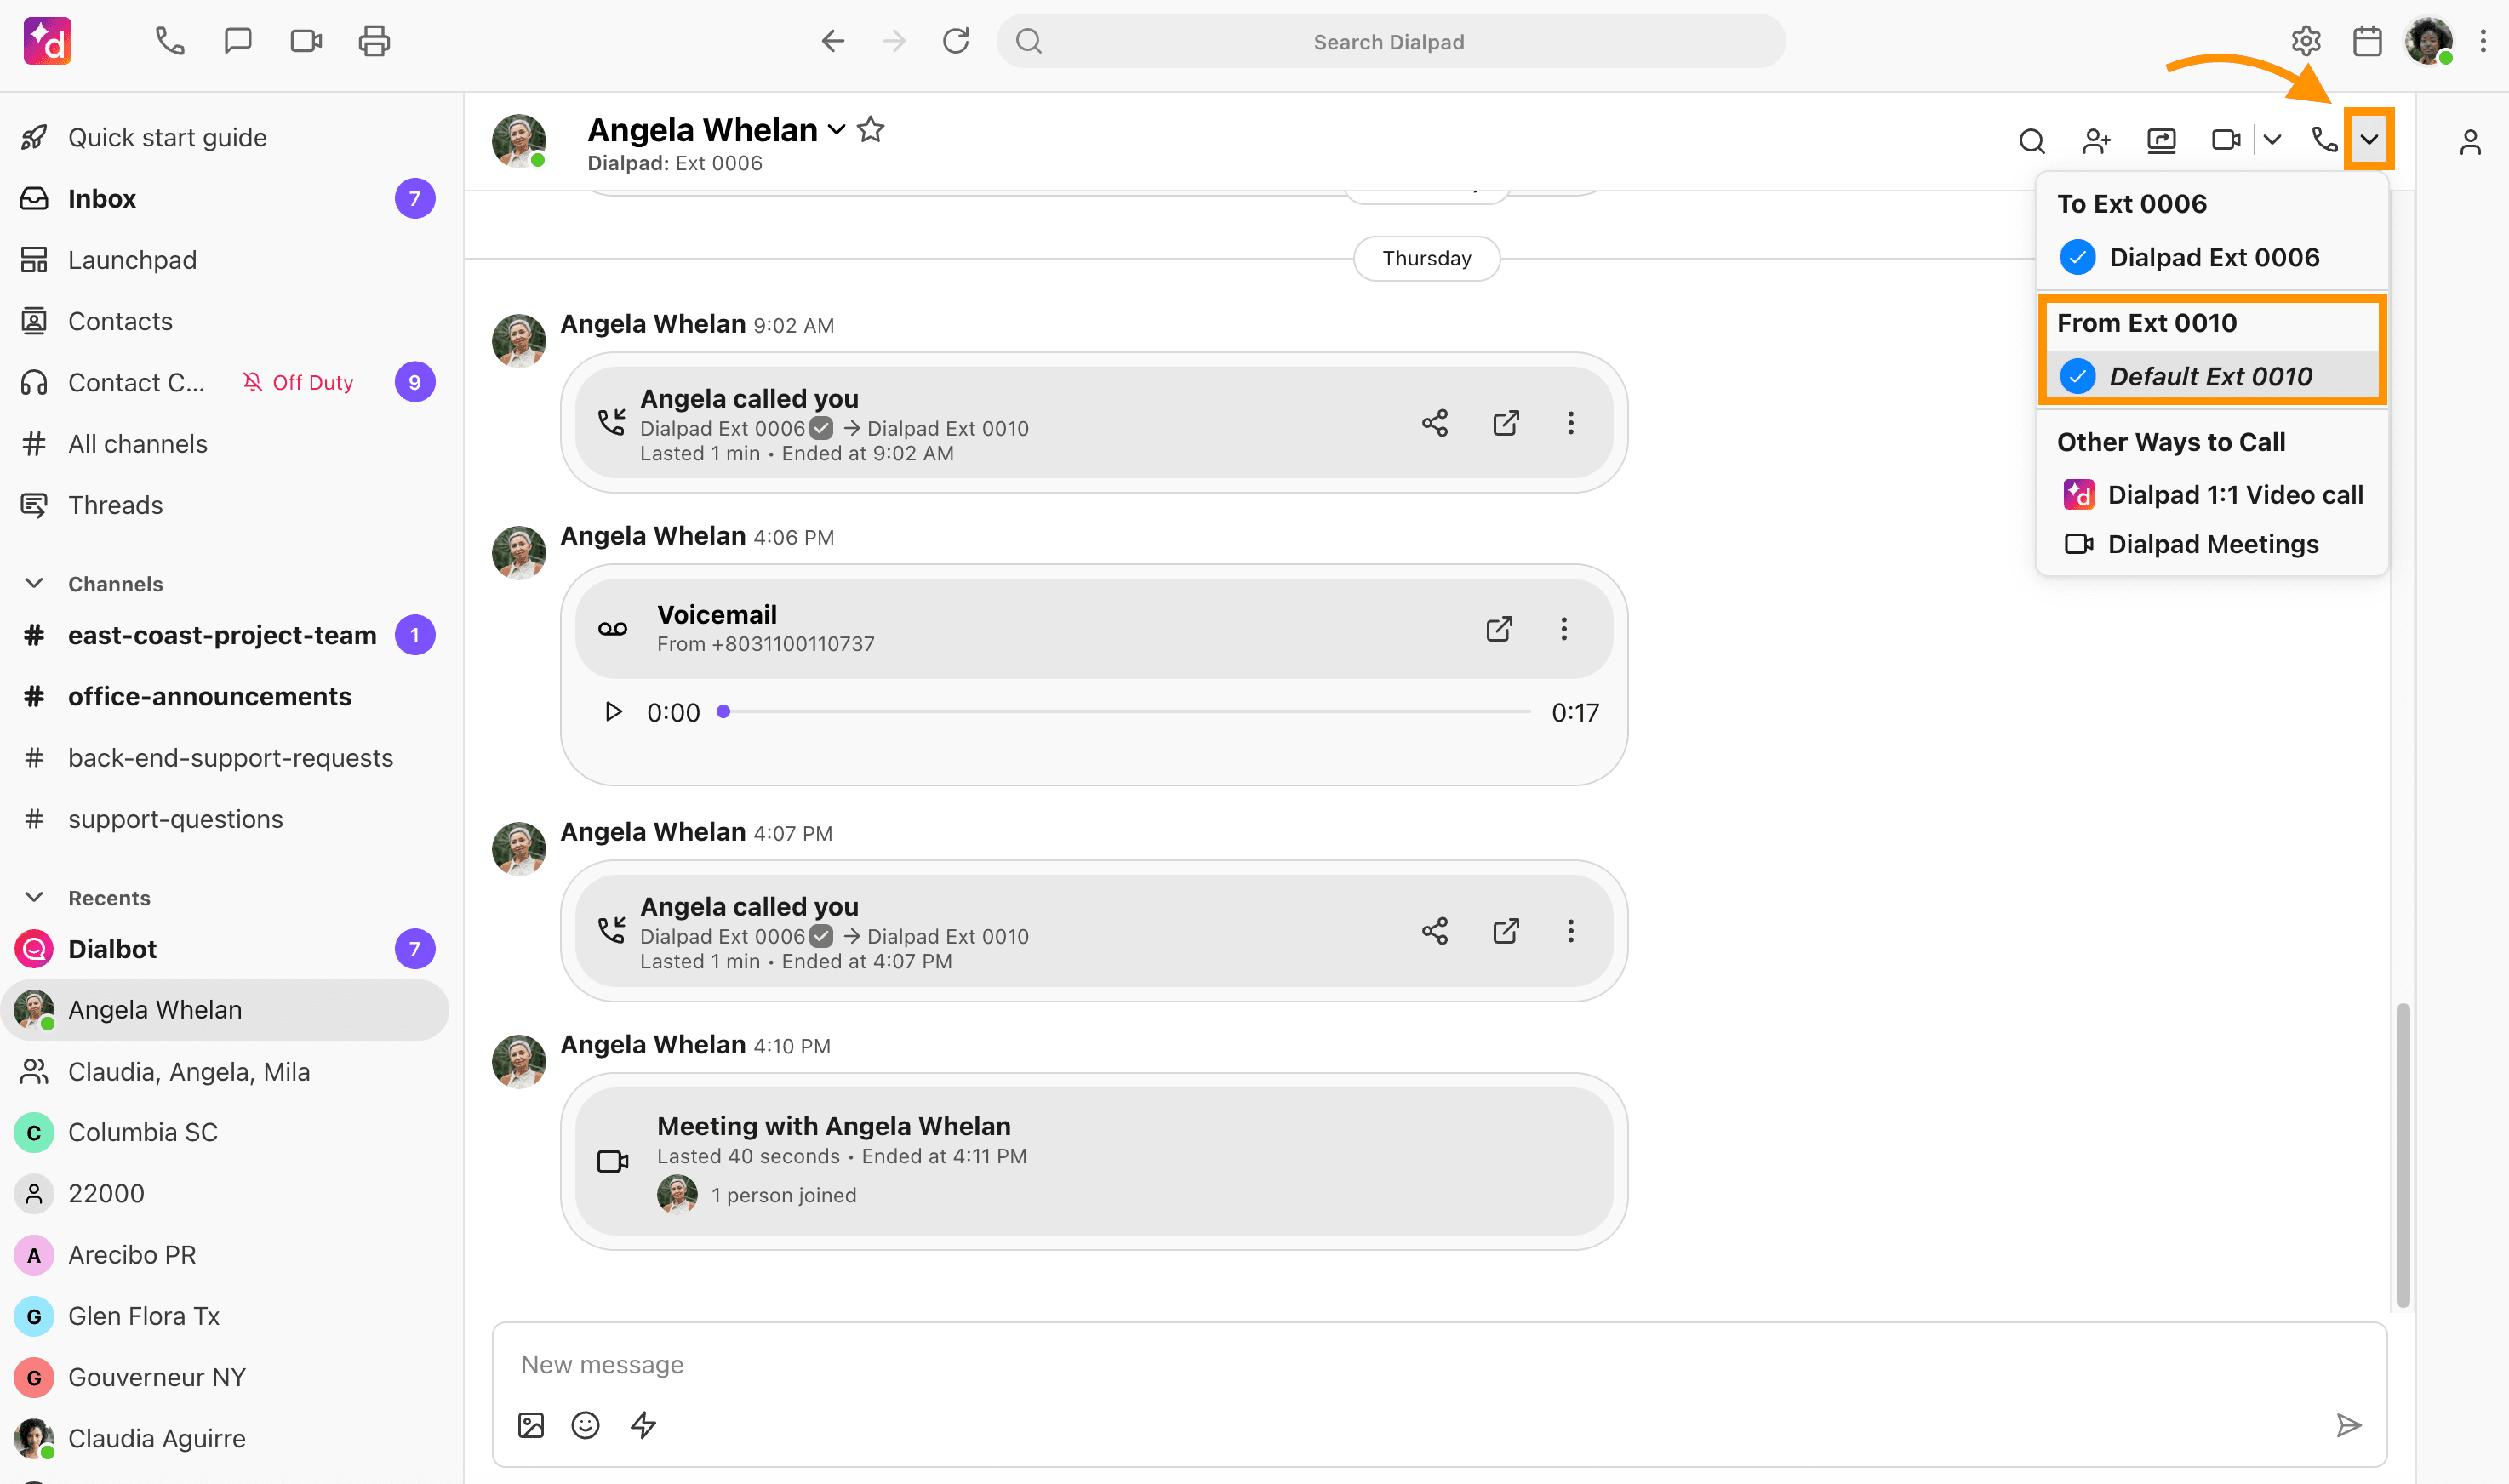Choose Dialpad Meetings from the call menu
Screen dimensions: 2509x1484
(x=2213, y=544)
